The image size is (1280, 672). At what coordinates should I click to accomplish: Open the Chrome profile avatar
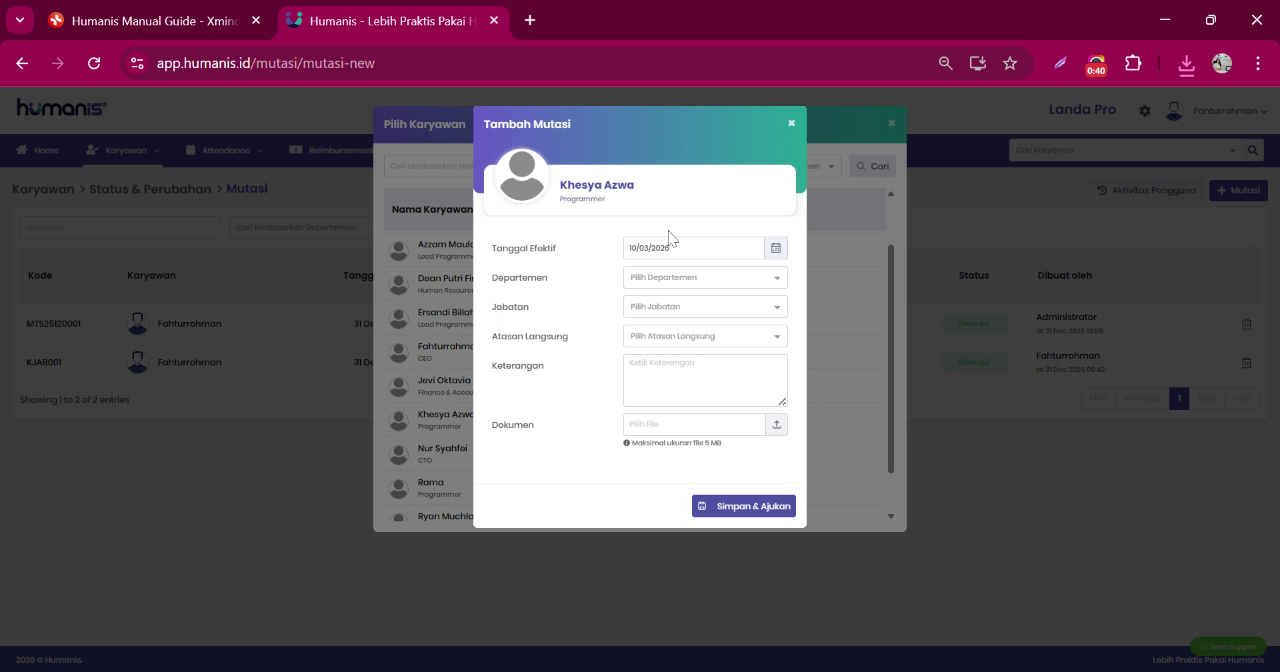coord(1222,63)
